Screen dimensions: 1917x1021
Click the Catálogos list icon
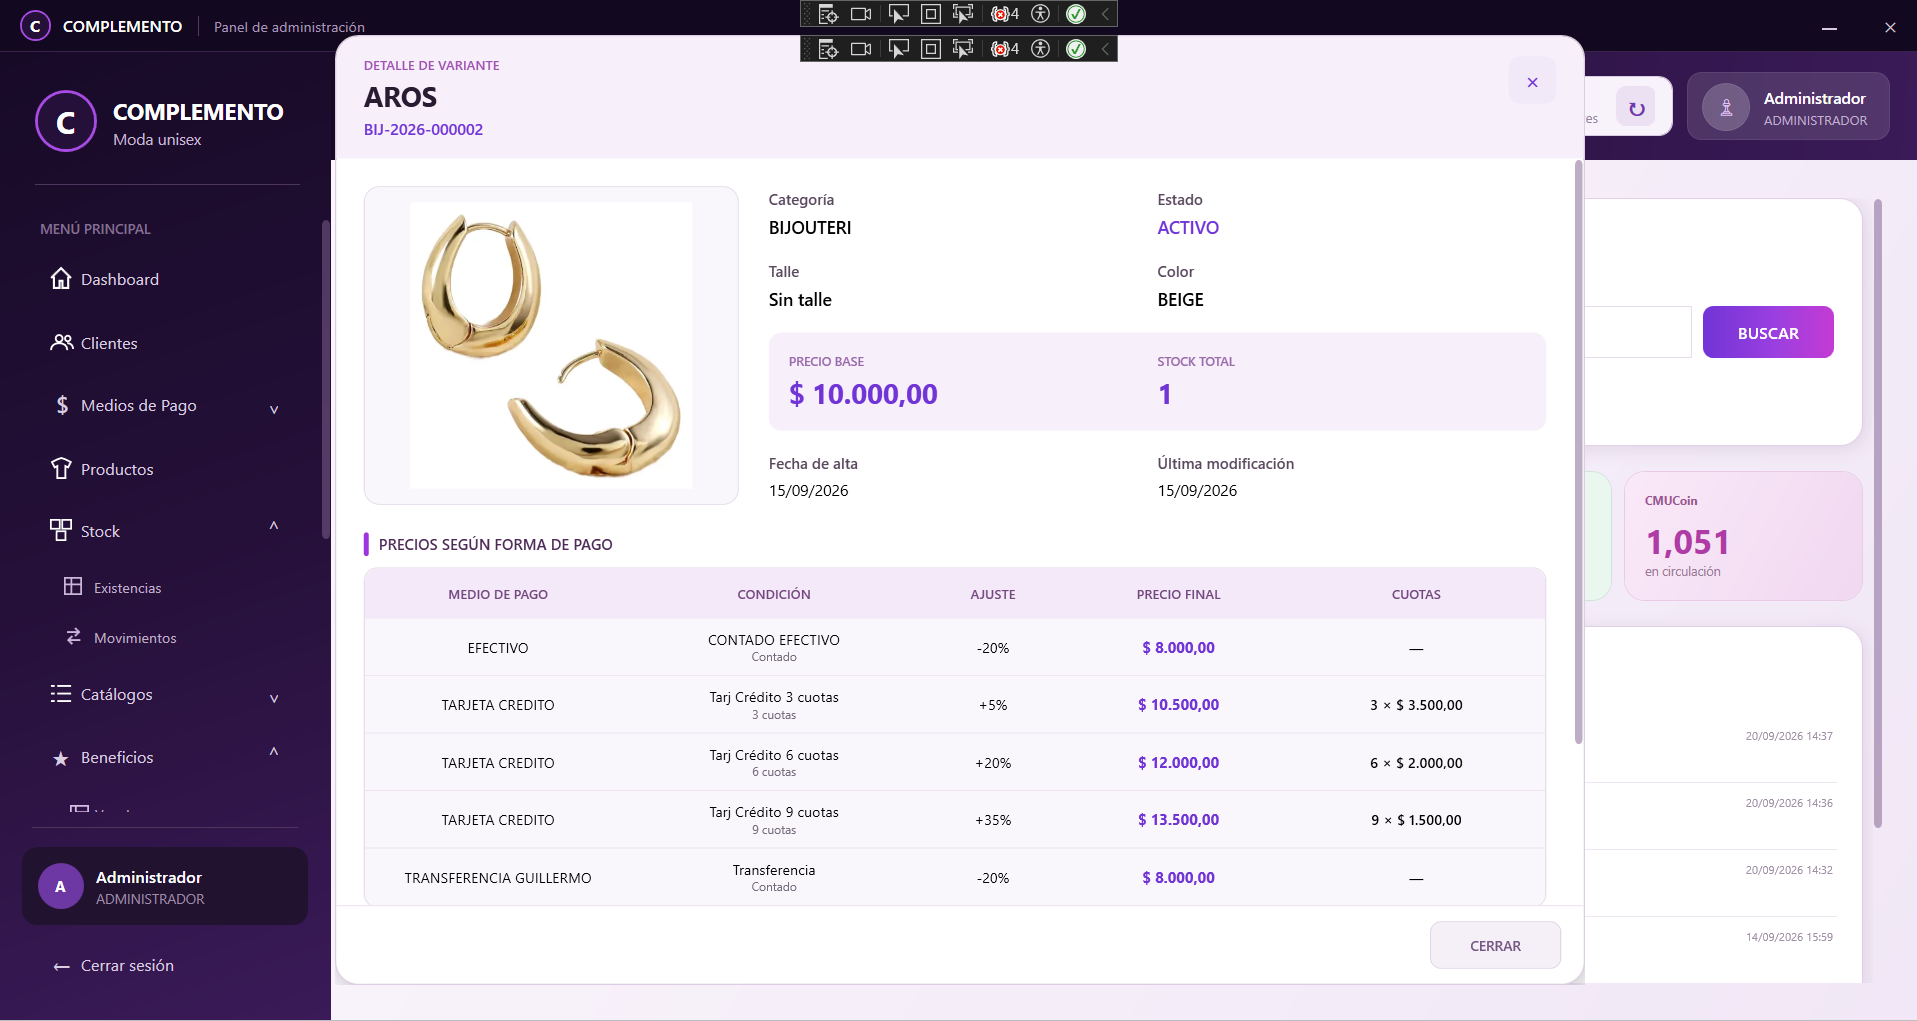61,694
